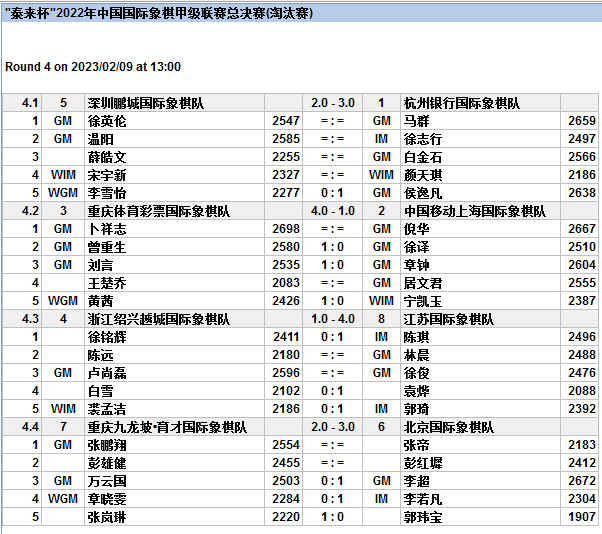This screenshot has height=534, width=602.
Task: Click player name 万云国
Action: (x=107, y=481)
